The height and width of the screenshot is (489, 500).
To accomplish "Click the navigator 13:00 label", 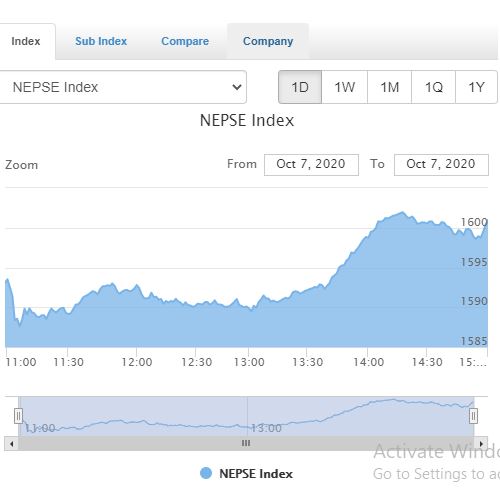I will [266, 428].
